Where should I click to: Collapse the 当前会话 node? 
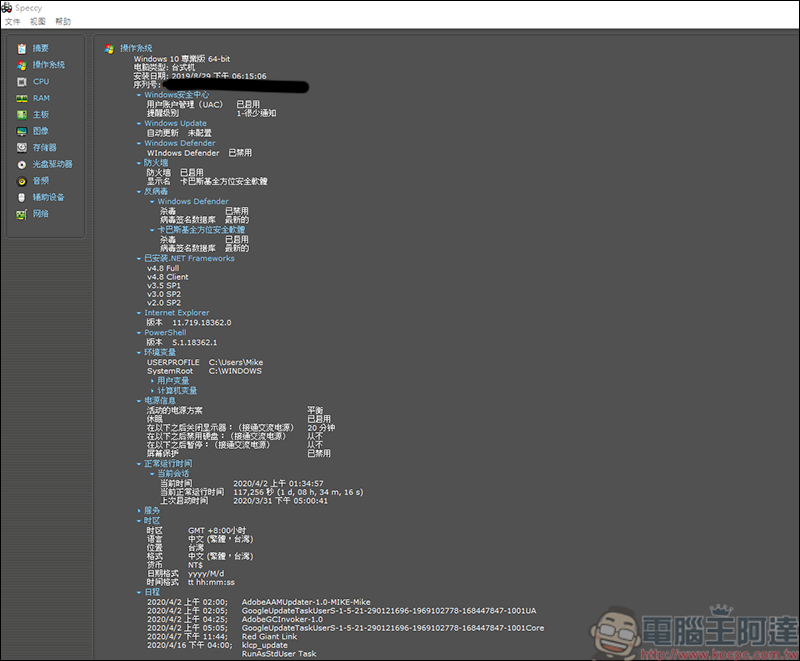pos(152,474)
